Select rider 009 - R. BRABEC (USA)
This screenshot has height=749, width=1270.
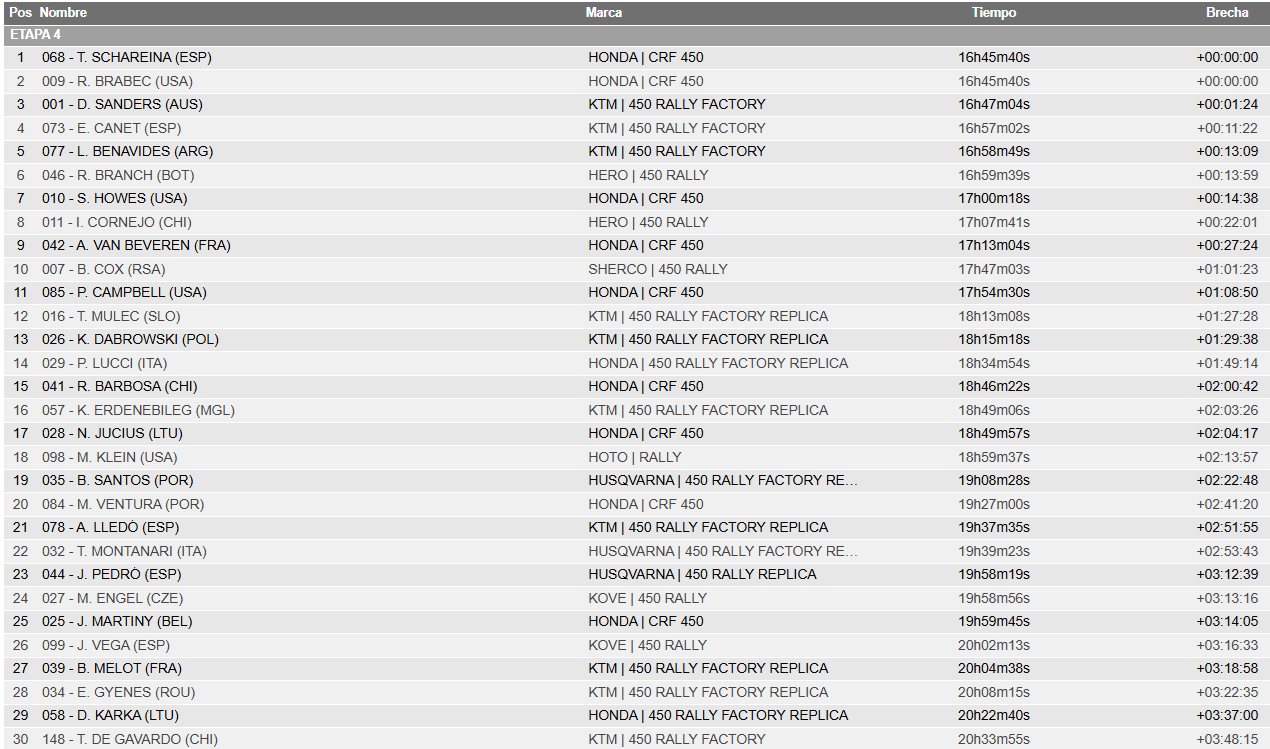(x=117, y=81)
